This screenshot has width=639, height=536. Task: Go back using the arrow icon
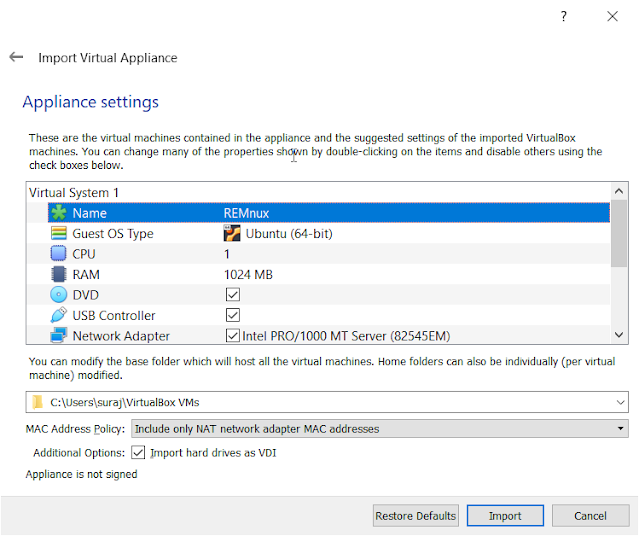pyautogui.click(x=16, y=58)
